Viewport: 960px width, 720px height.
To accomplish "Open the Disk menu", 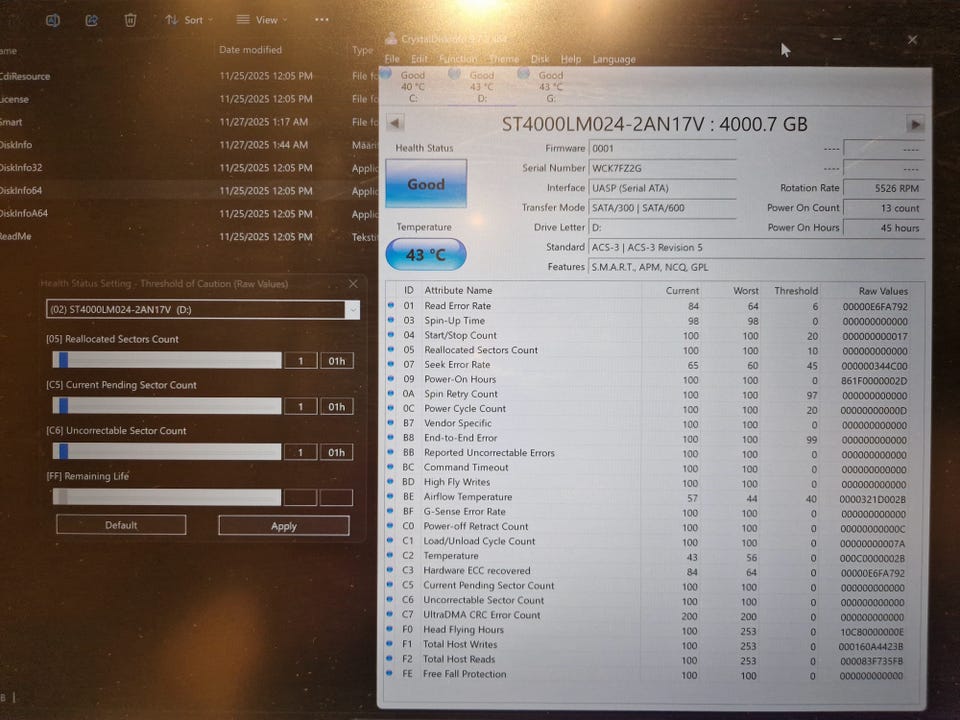I will pos(539,59).
